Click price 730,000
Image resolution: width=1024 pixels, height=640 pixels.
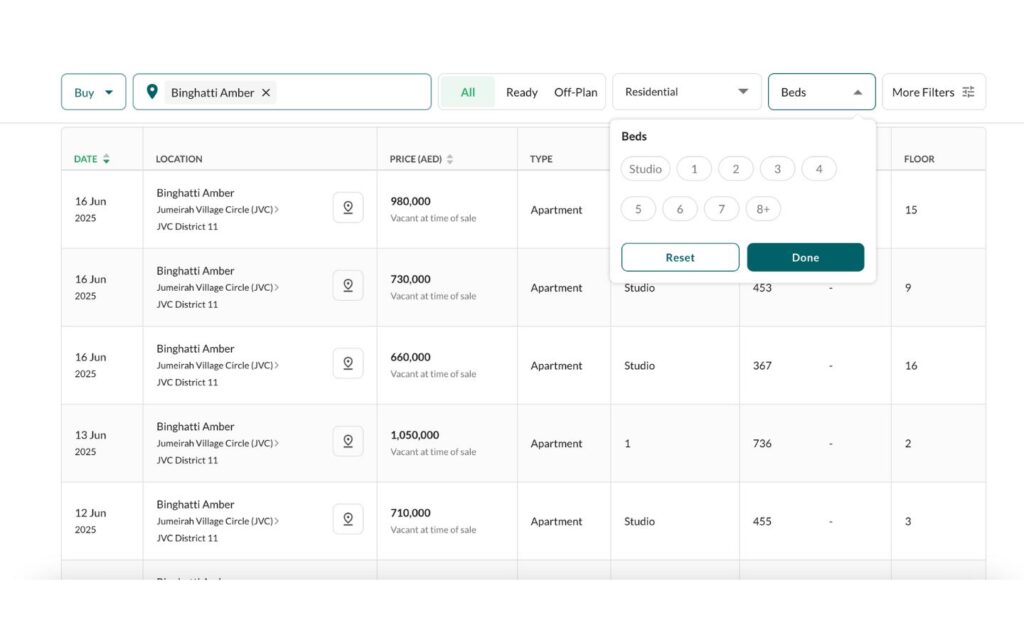[410, 279]
